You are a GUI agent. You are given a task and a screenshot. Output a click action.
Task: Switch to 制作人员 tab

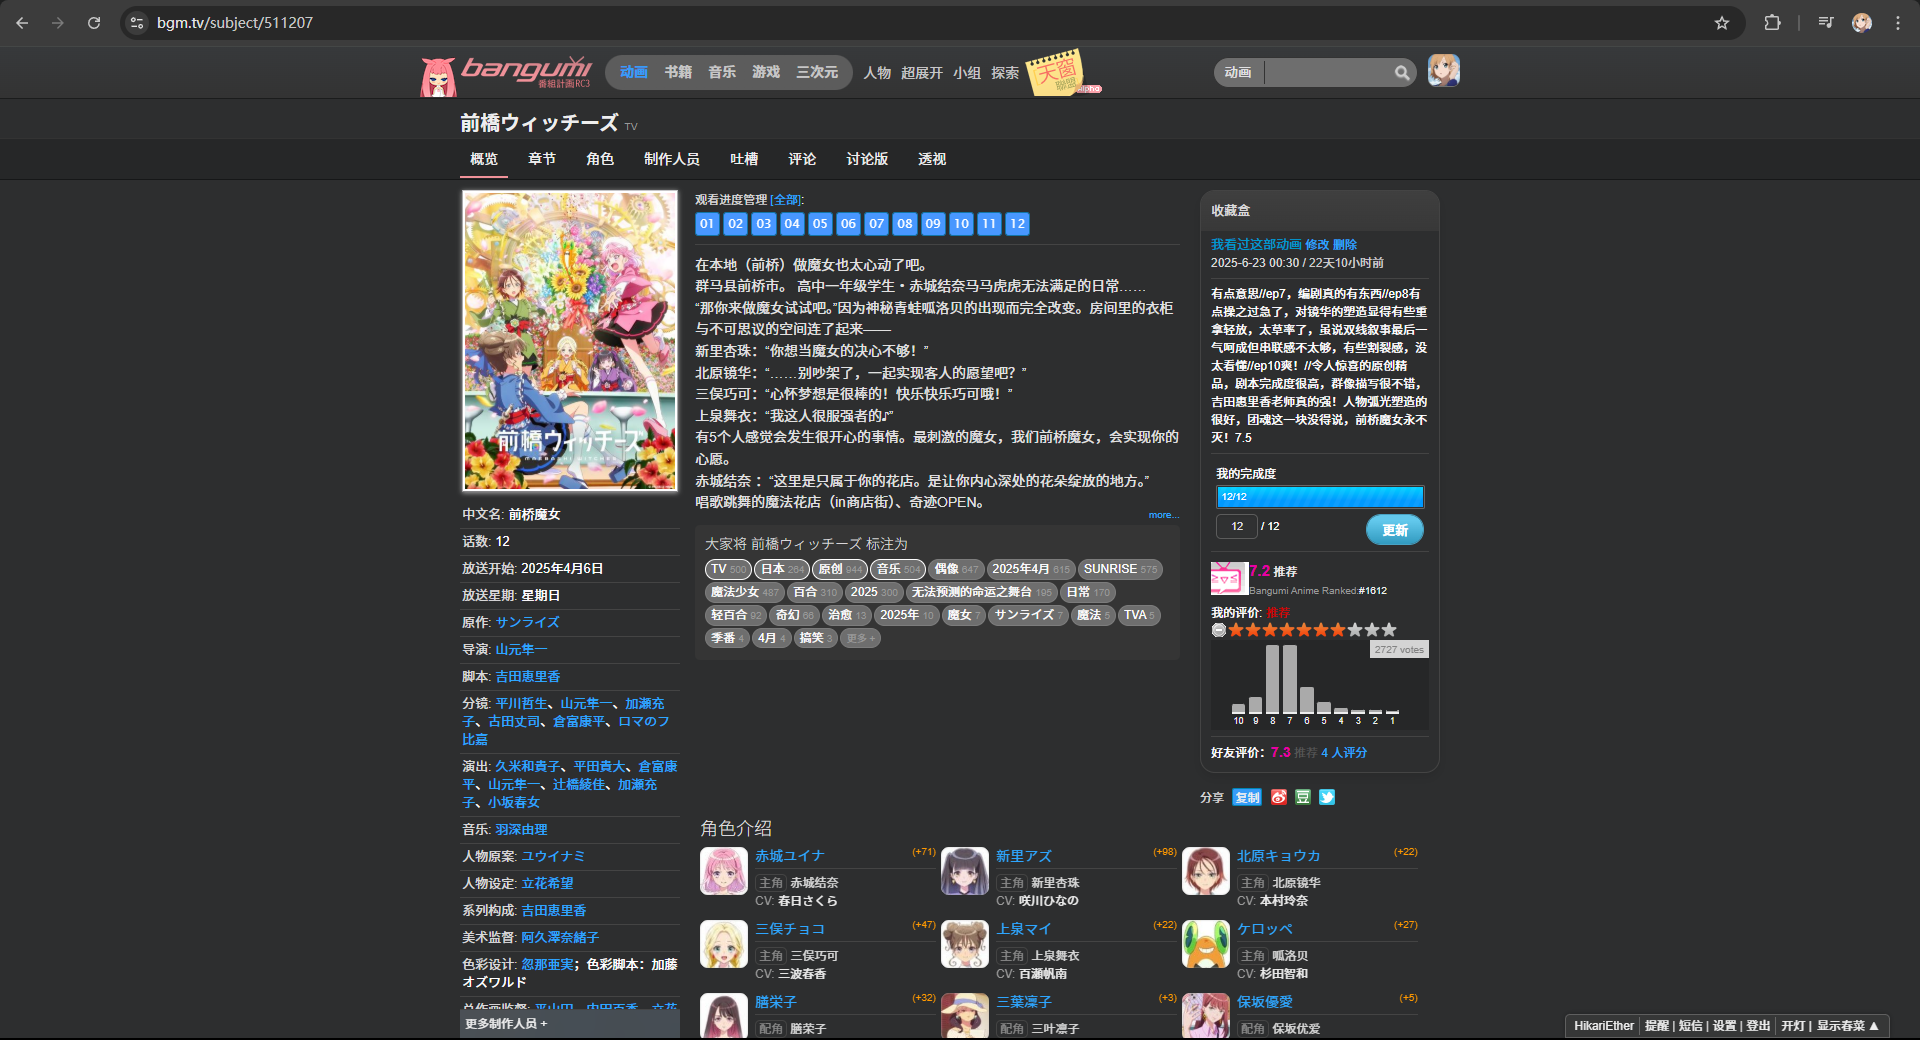coord(672,159)
